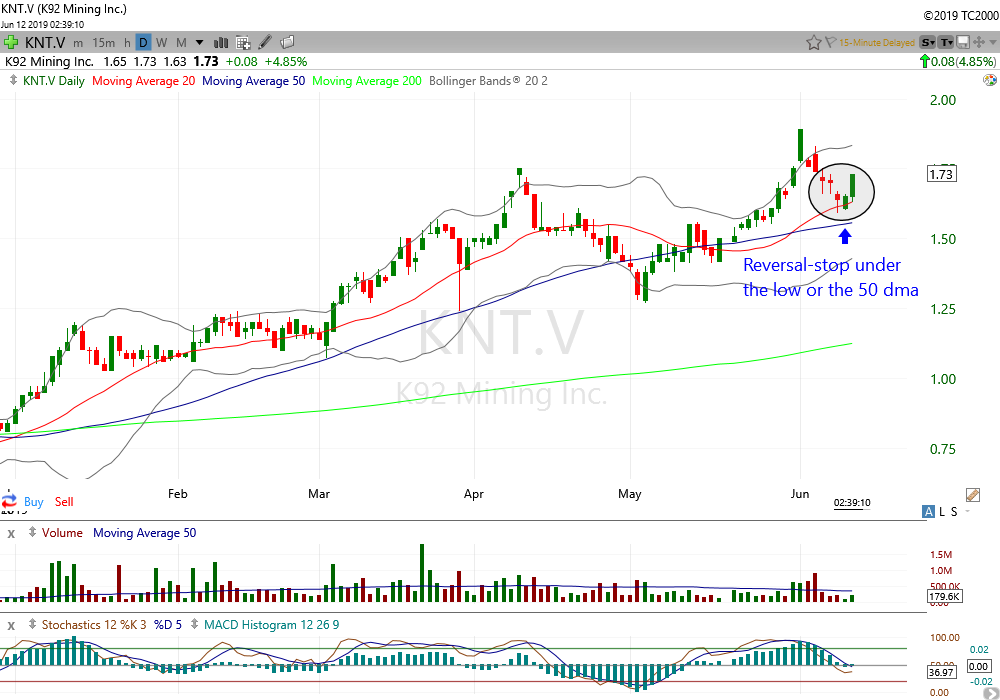This screenshot has width=1000, height=700.
Task: Click the Buy link
Action: click(34, 502)
